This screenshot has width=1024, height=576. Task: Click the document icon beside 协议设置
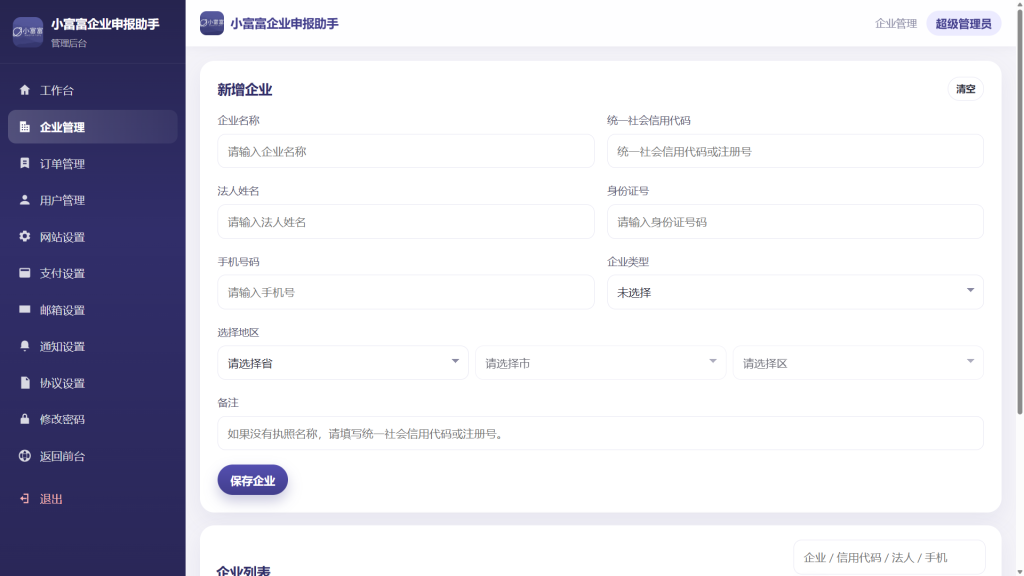pyautogui.click(x=25, y=383)
